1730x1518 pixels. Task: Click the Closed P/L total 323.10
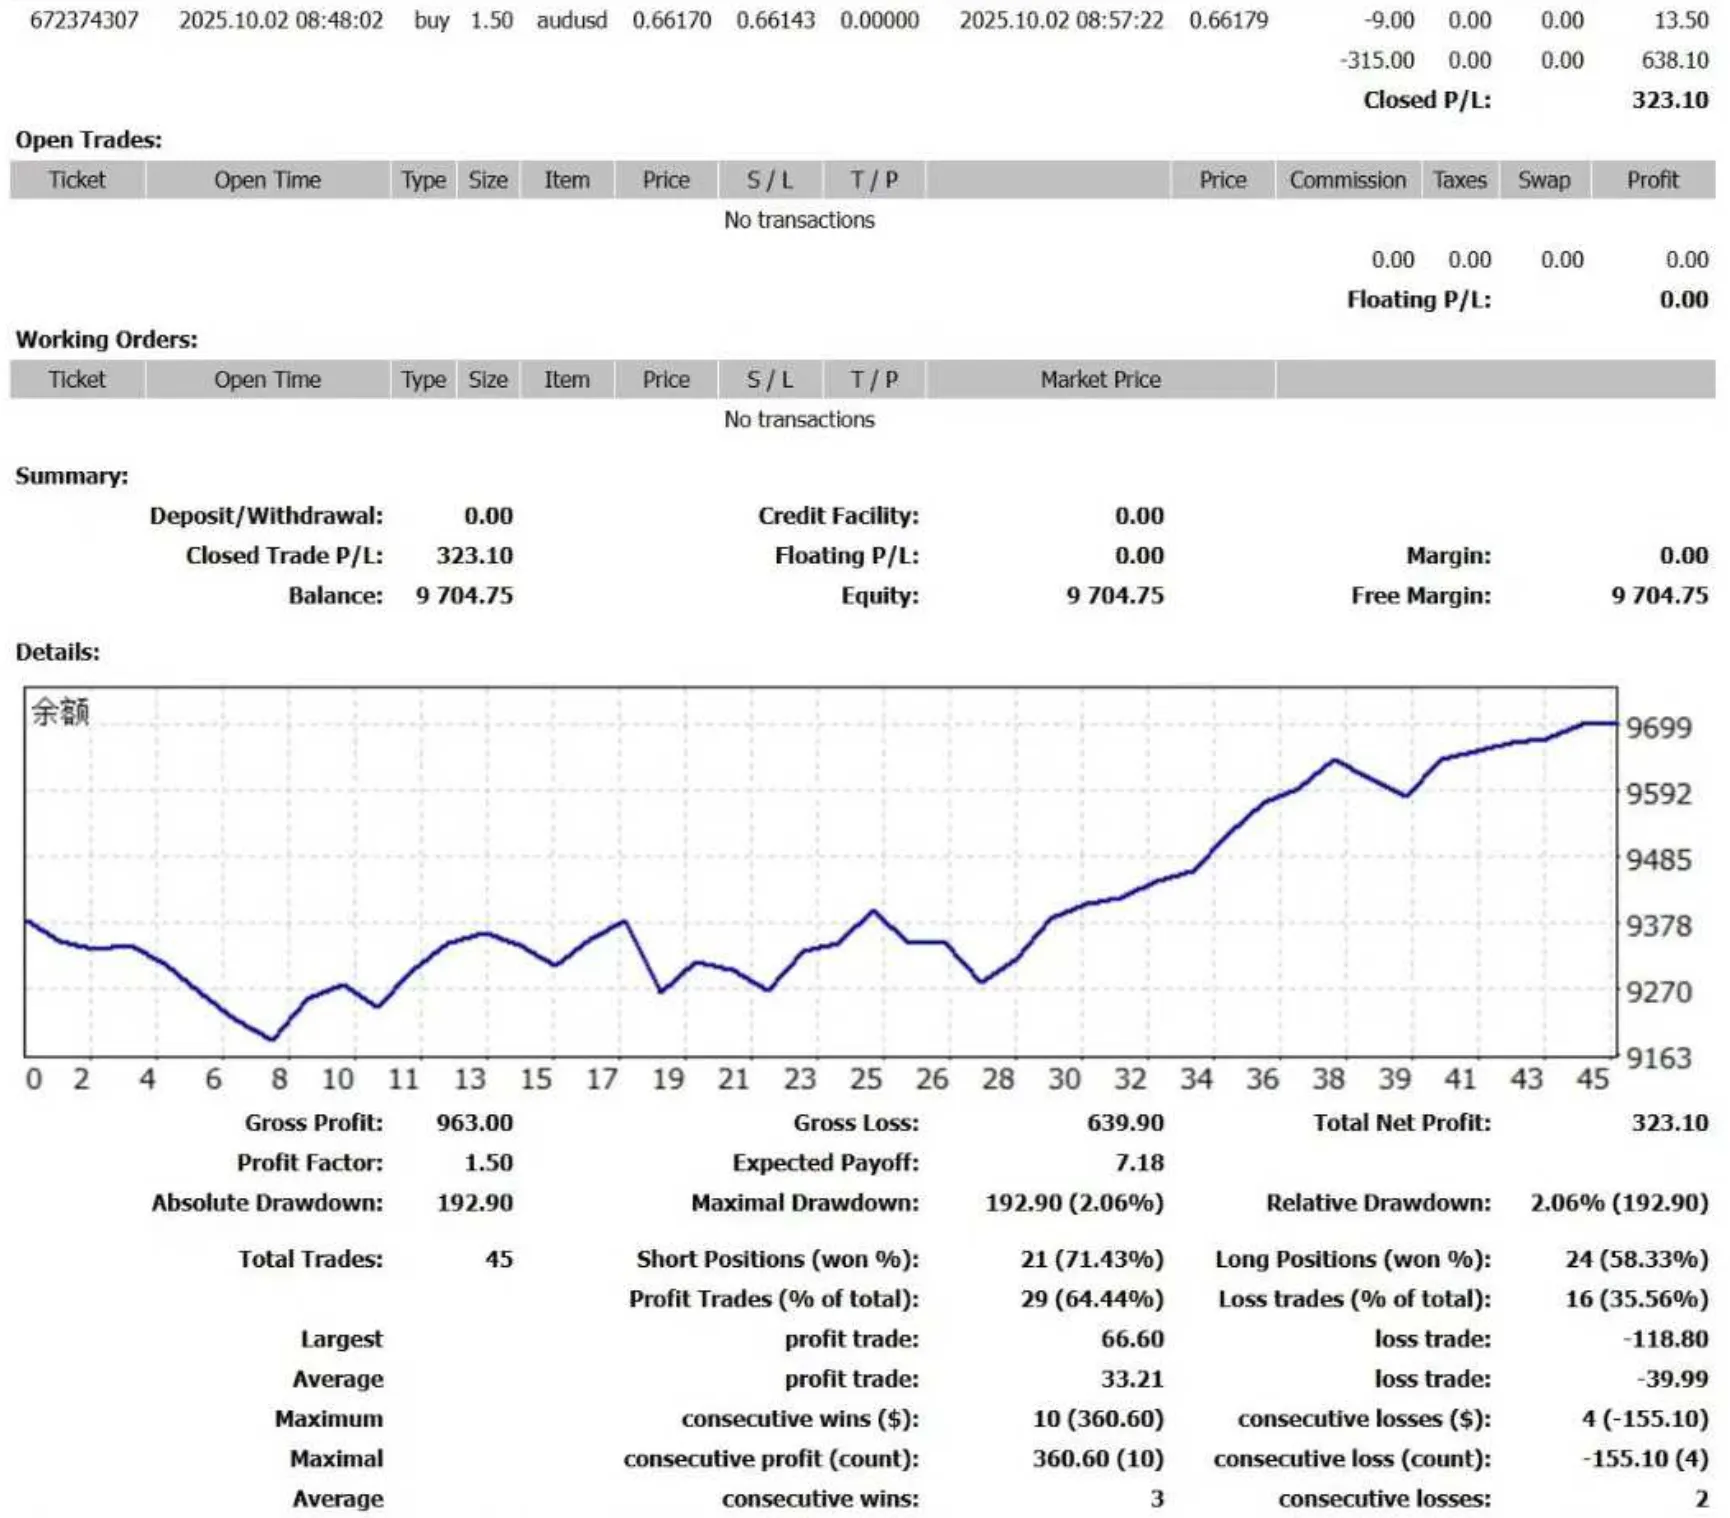click(1673, 99)
